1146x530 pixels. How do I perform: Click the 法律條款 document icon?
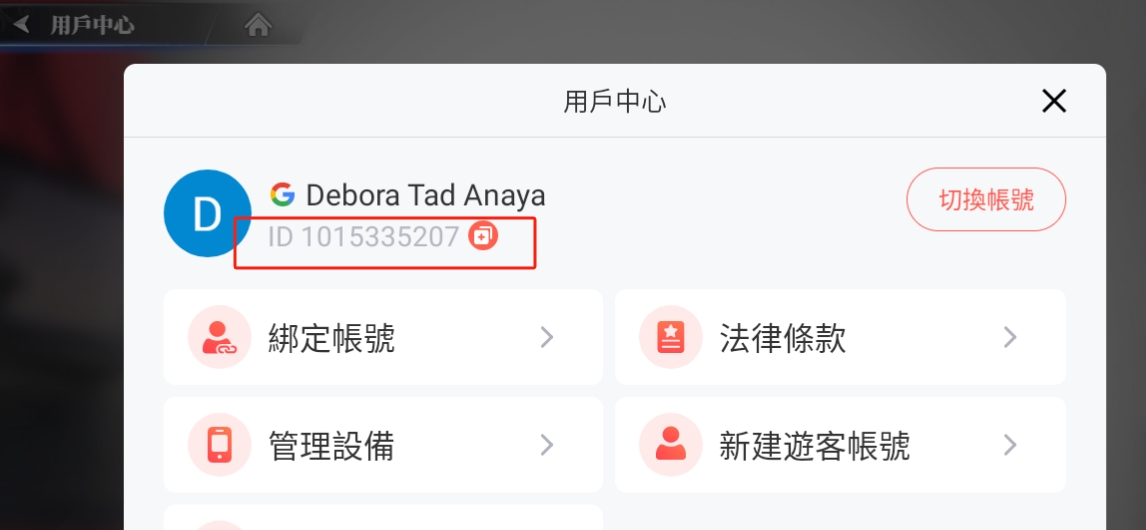(670, 337)
